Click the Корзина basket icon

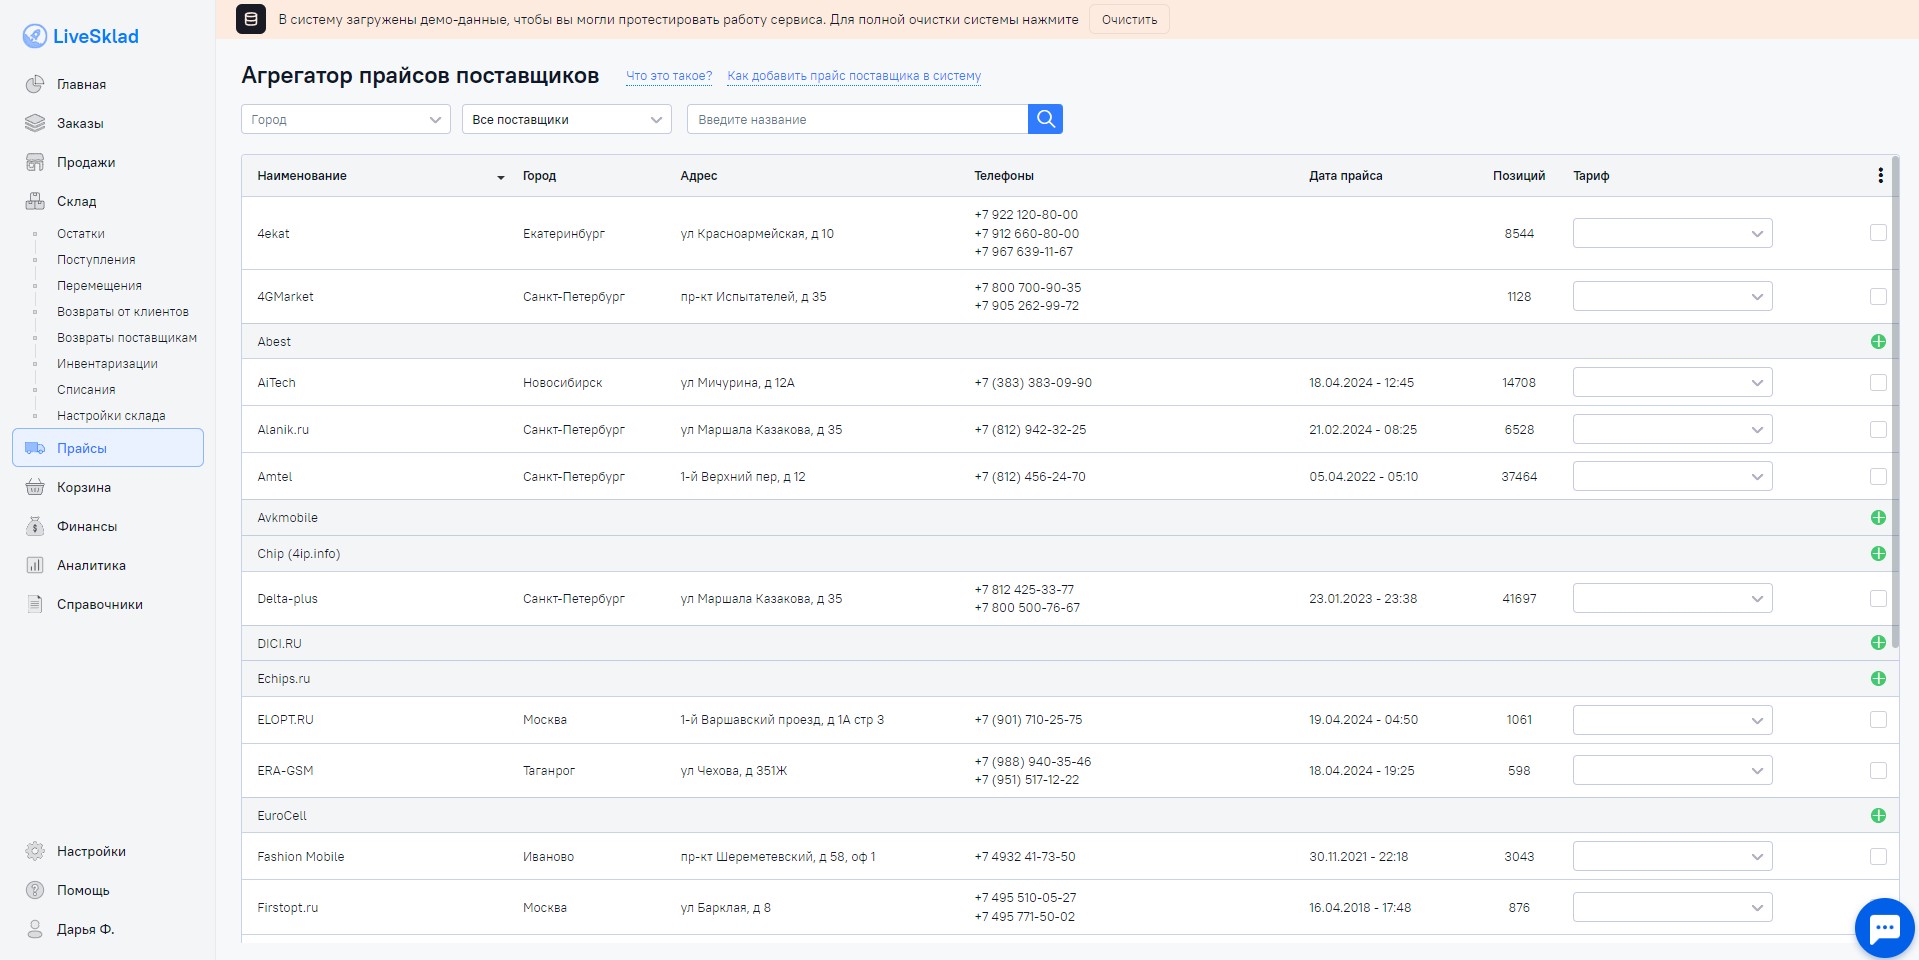[35, 487]
